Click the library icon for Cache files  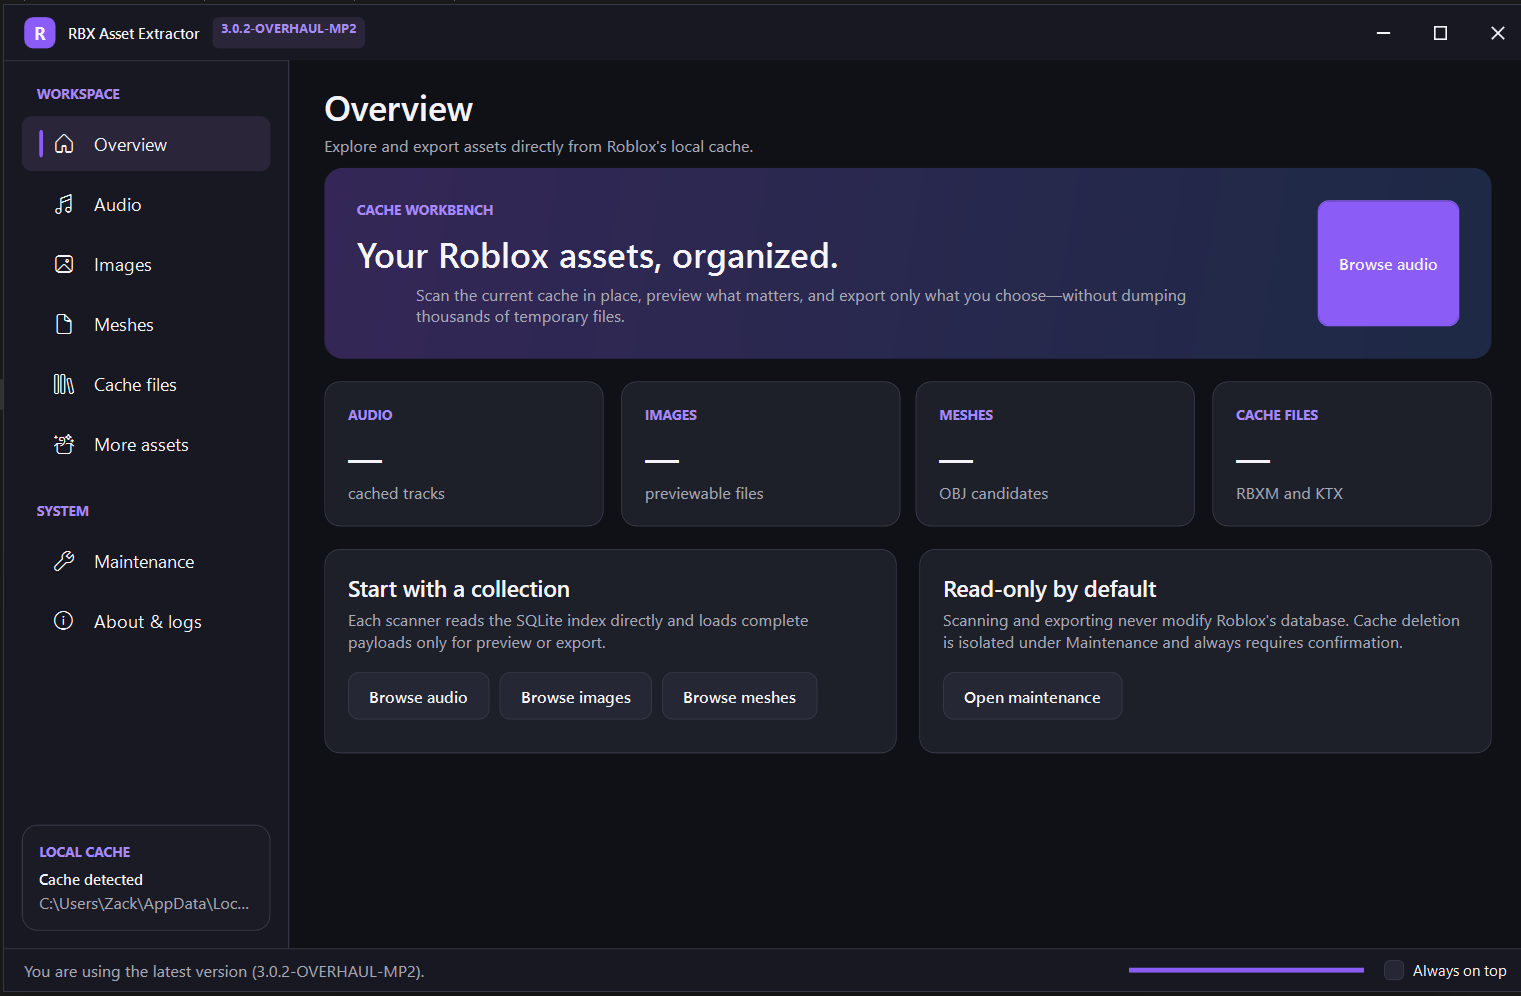point(64,384)
